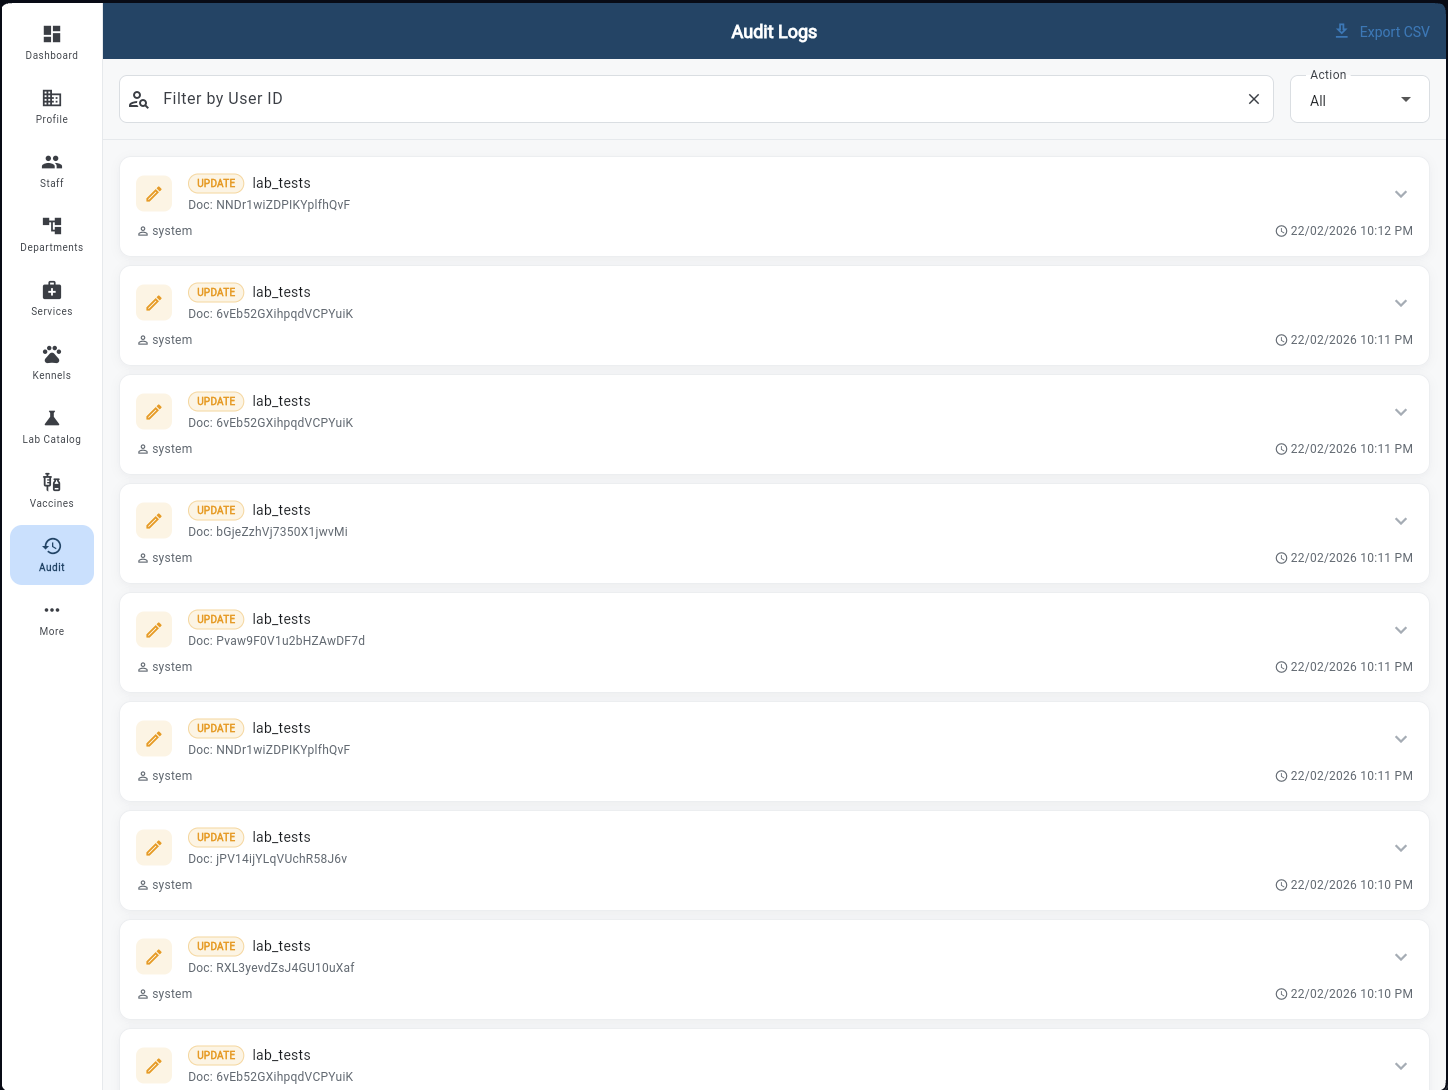Expand the entry for Doc Pvaw9F0V1u2bHZAwDF7d
This screenshot has height=1090, width=1448.
tap(1401, 630)
